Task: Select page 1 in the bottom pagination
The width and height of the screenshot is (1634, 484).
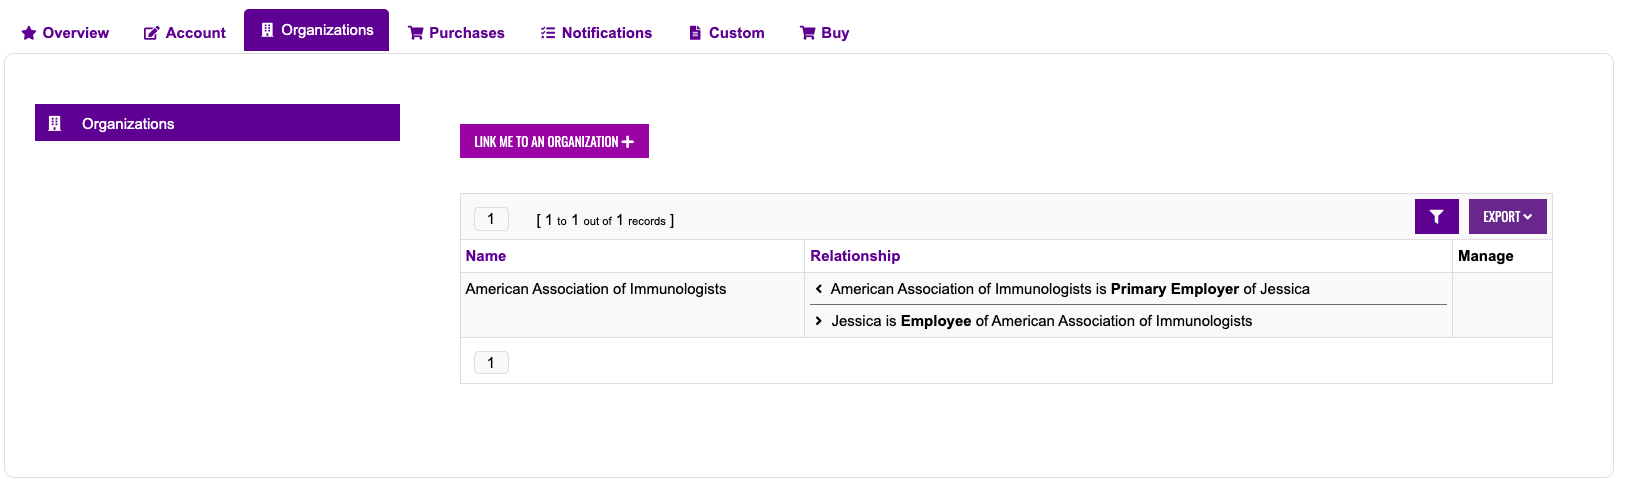Action: tap(491, 363)
